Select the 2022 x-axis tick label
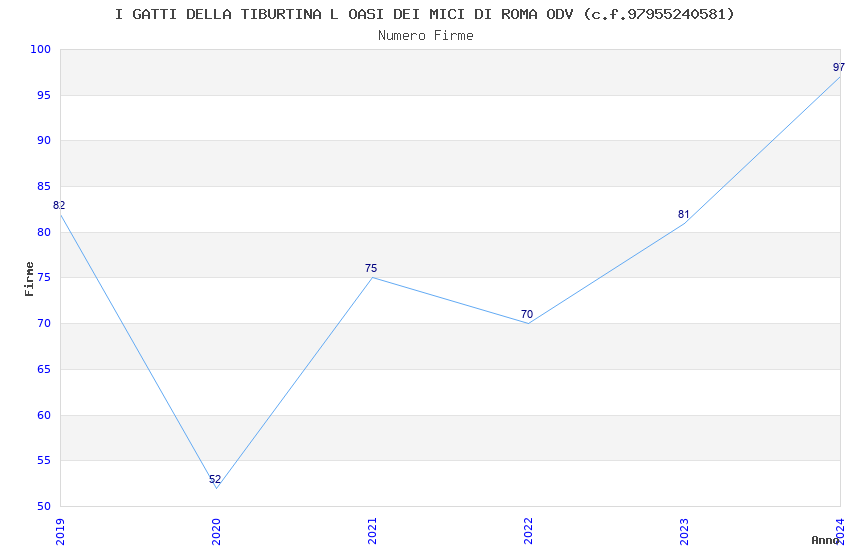 (528, 531)
